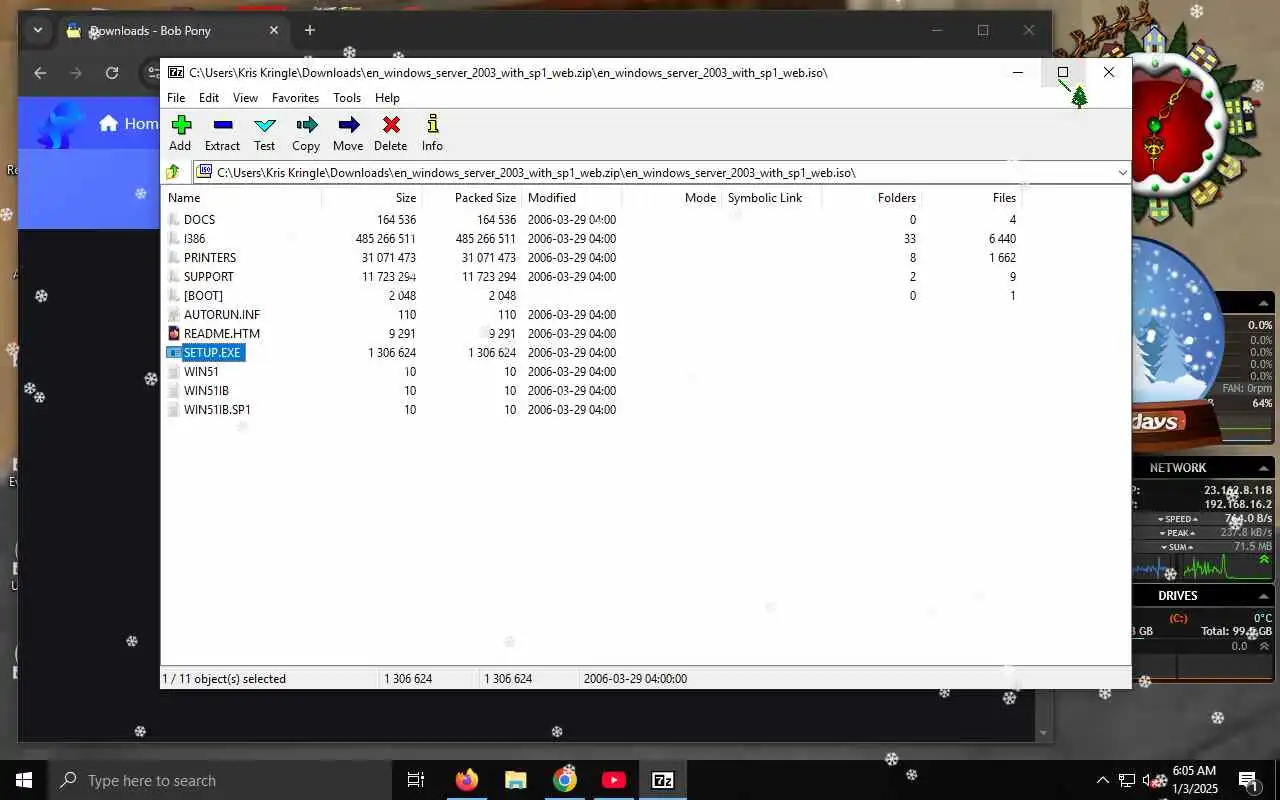Click the browser reload icon
This screenshot has width=1280, height=800.
click(x=112, y=73)
